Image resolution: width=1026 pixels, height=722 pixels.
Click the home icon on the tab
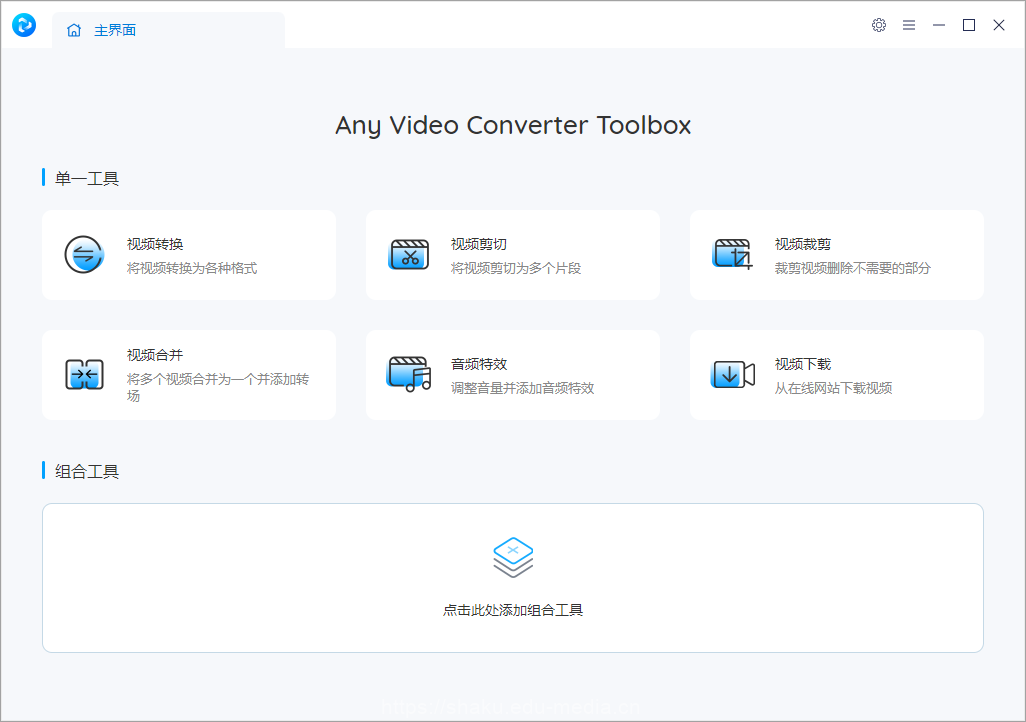click(x=74, y=30)
